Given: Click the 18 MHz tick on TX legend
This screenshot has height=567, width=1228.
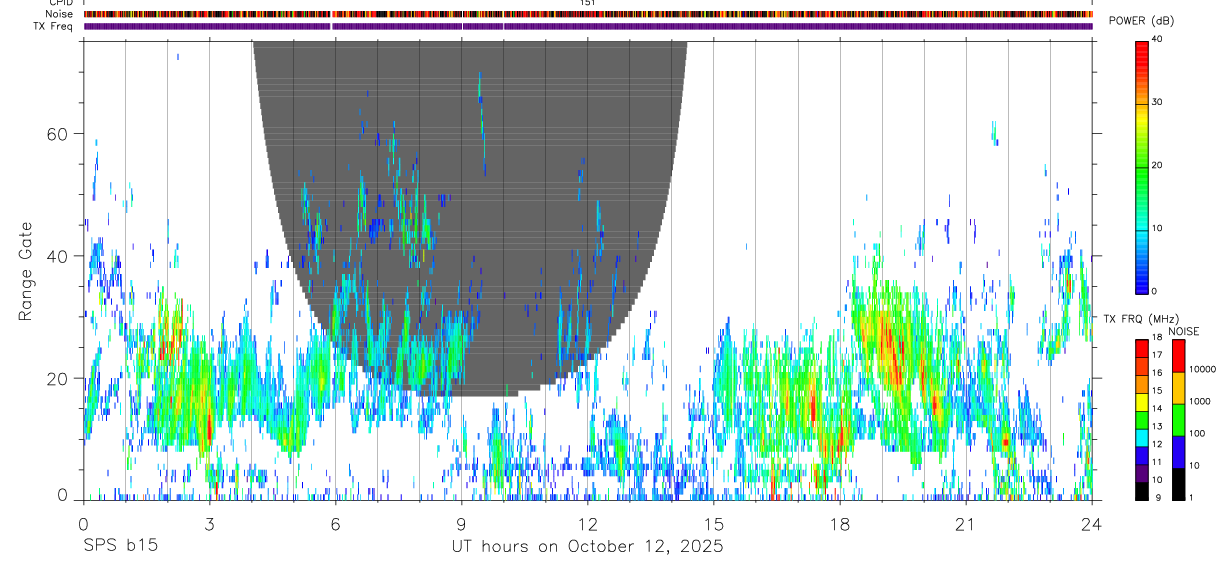Looking at the screenshot, I should 1156,337.
